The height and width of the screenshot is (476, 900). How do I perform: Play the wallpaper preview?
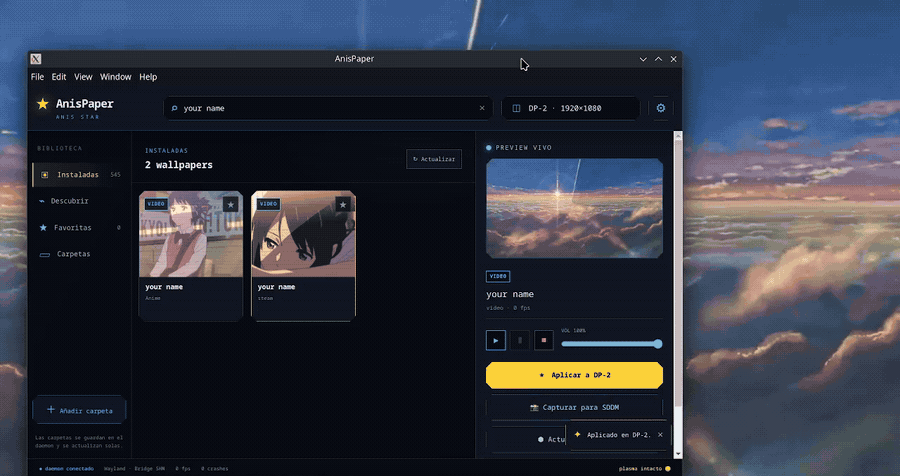[x=496, y=340]
